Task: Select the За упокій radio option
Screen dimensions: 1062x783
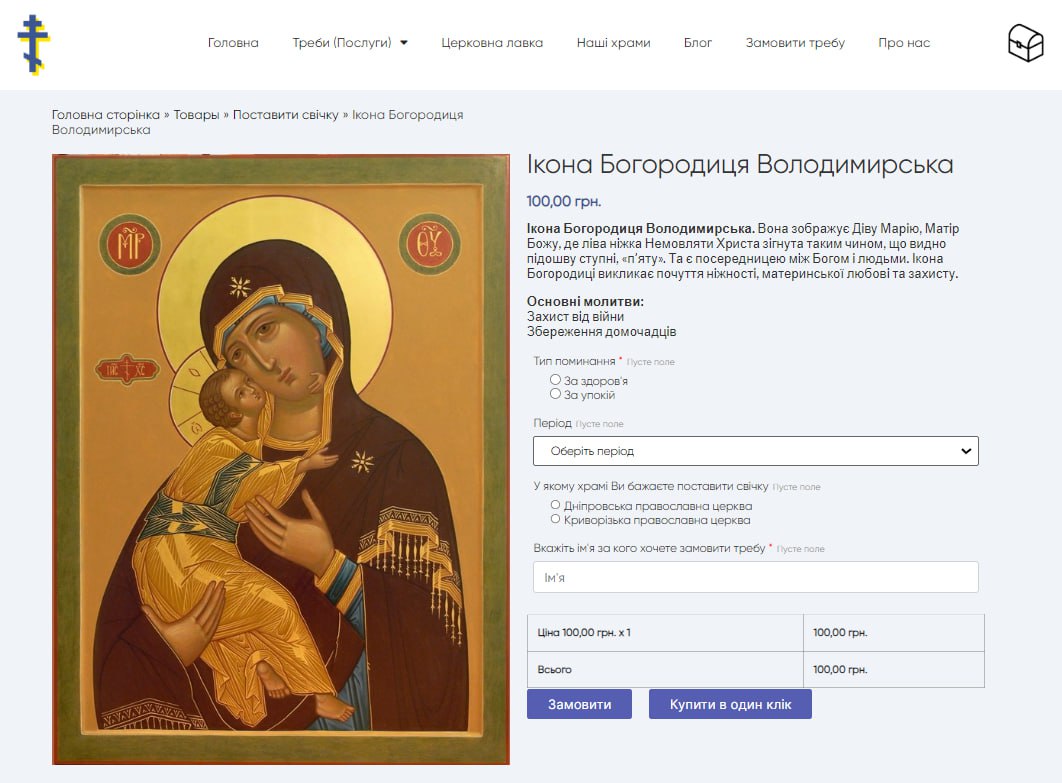Action: point(556,394)
